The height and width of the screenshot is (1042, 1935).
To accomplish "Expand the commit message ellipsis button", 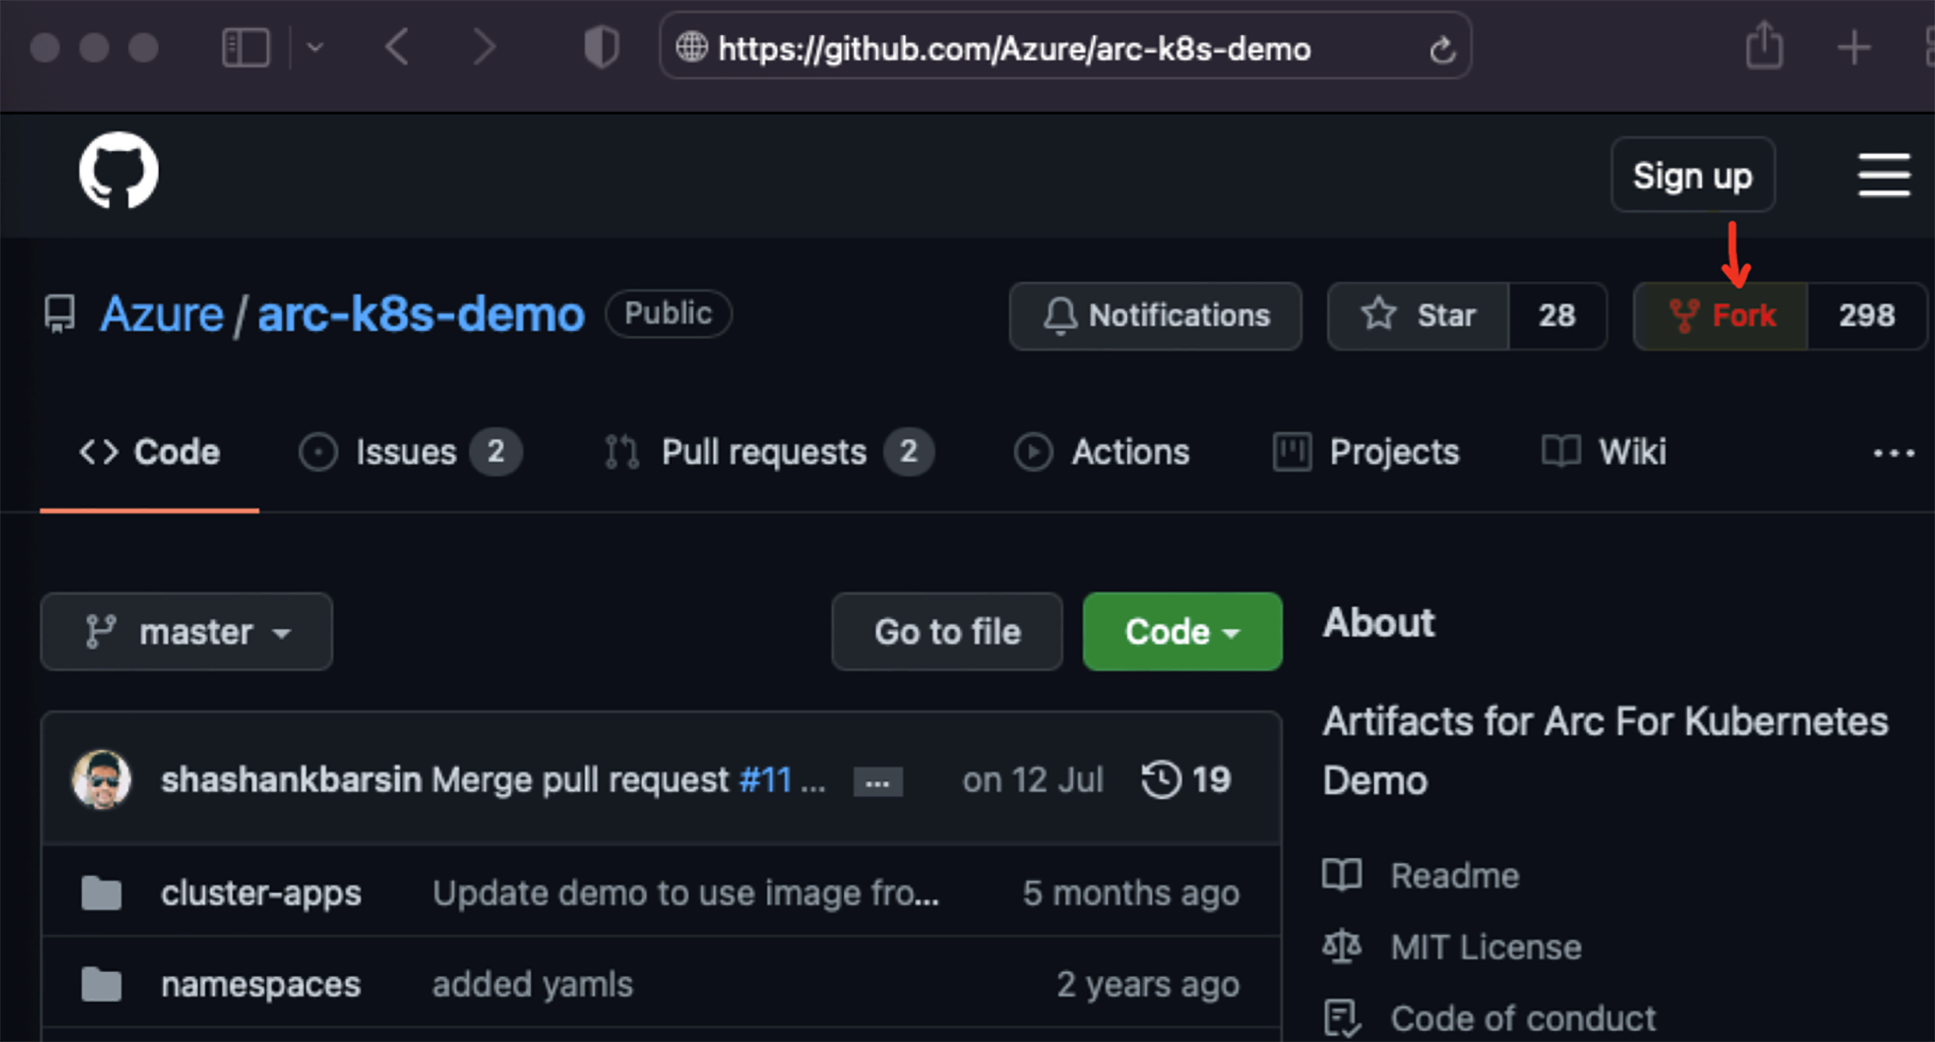I will (878, 782).
